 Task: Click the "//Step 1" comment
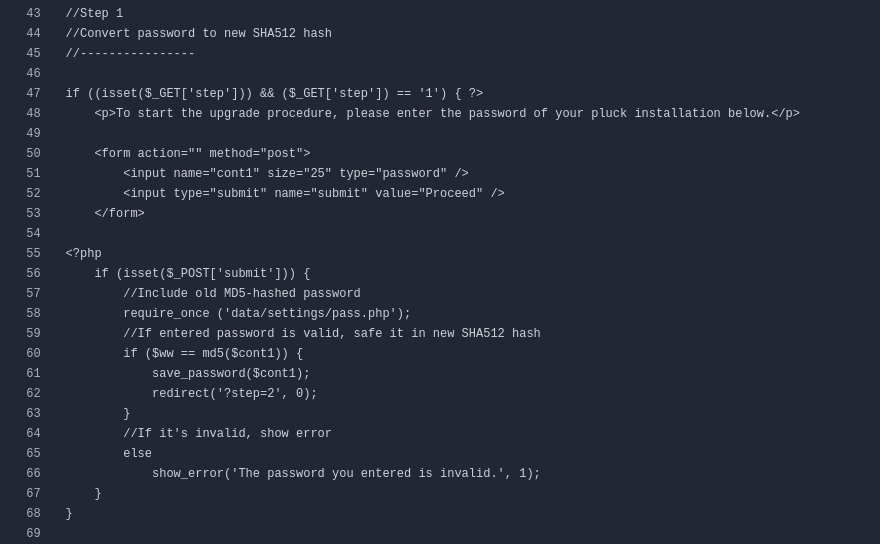tap(94, 14)
